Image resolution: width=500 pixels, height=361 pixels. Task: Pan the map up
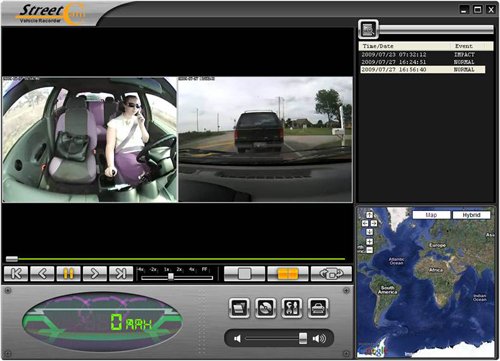pos(369,215)
